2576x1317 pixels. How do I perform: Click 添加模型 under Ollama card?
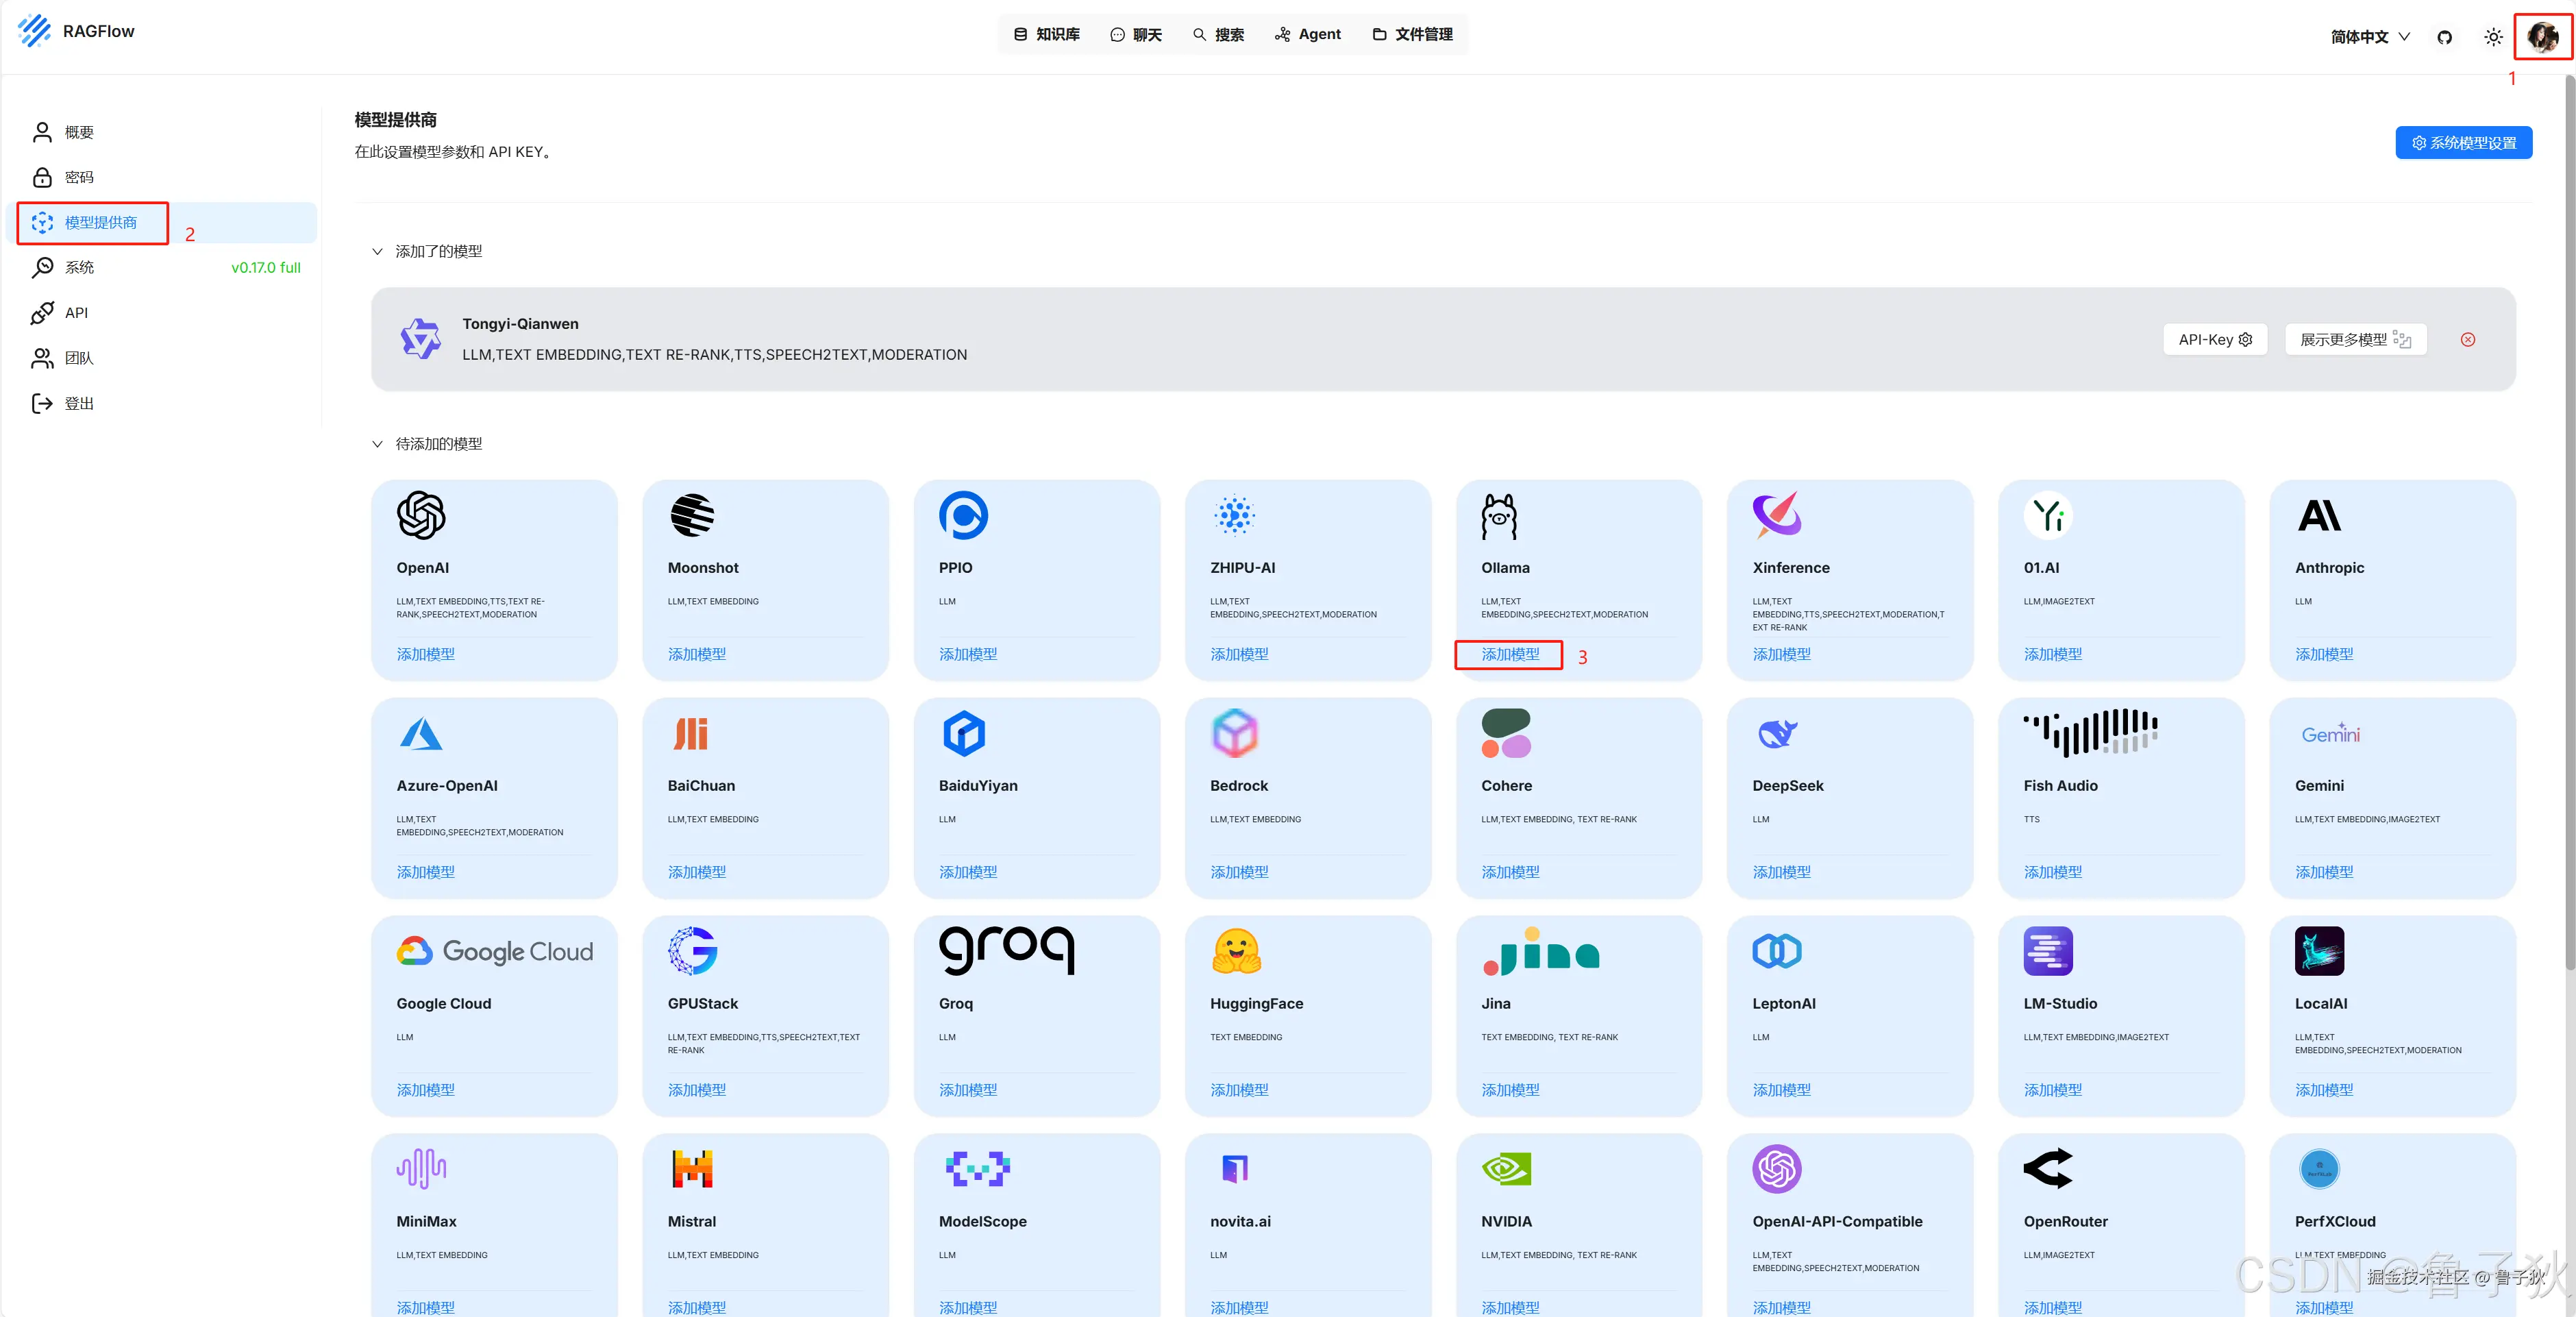1510,654
